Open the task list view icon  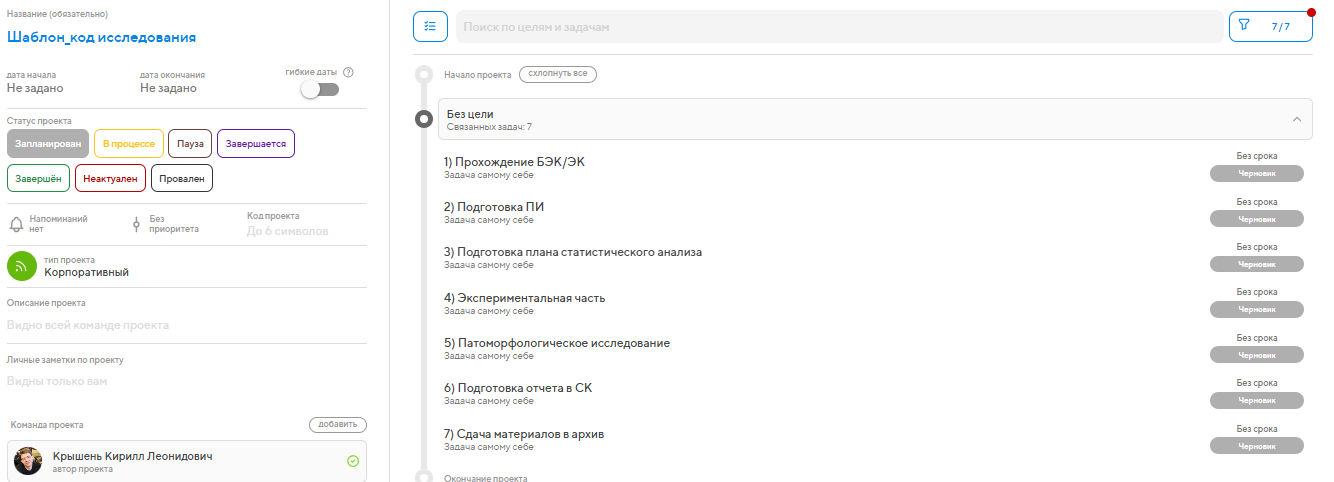[430, 26]
